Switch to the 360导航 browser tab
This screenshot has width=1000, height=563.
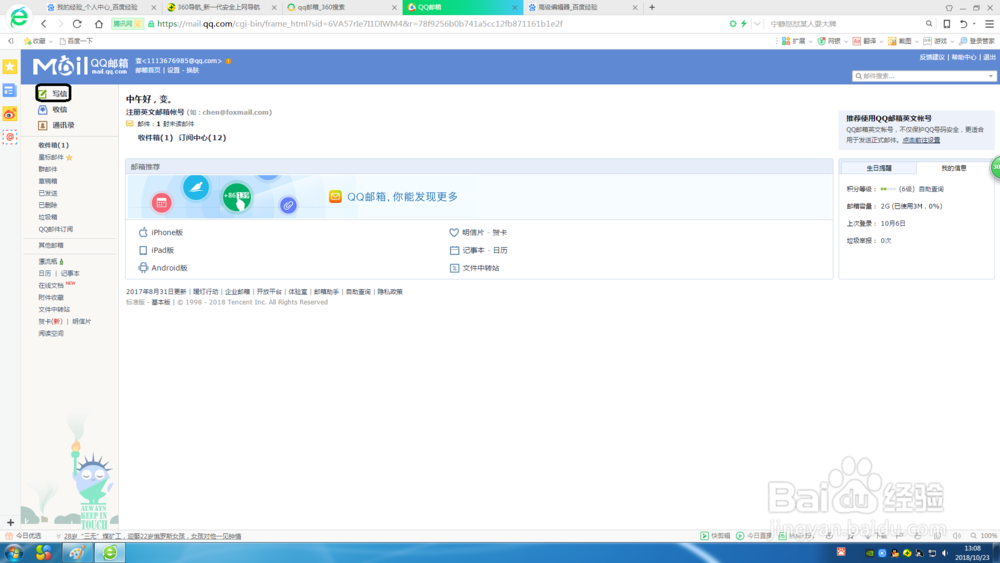pyautogui.click(x=218, y=8)
